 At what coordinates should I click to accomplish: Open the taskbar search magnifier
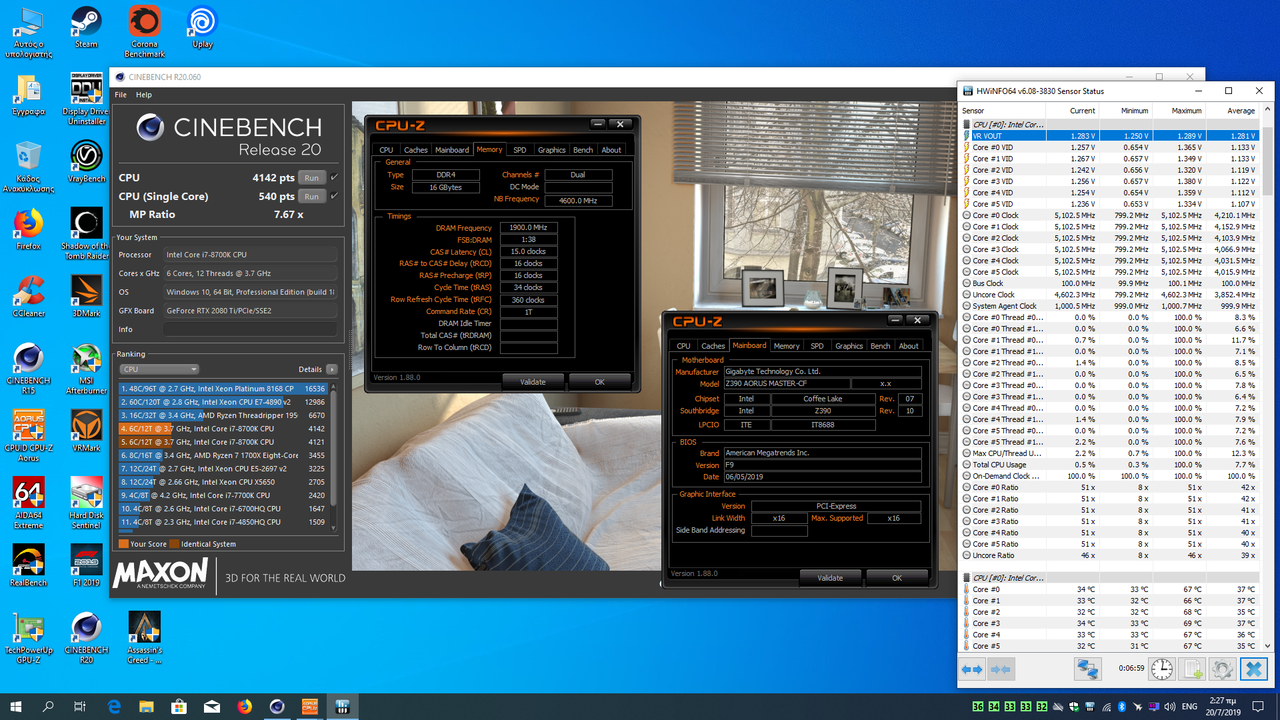click(x=48, y=707)
